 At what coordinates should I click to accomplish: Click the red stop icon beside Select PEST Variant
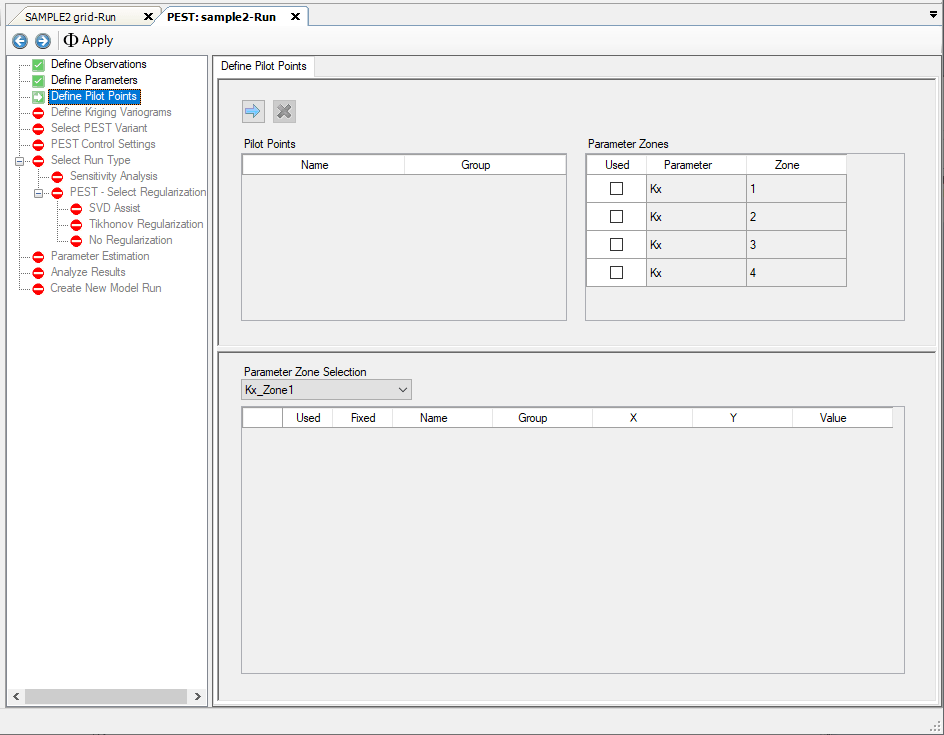36,128
